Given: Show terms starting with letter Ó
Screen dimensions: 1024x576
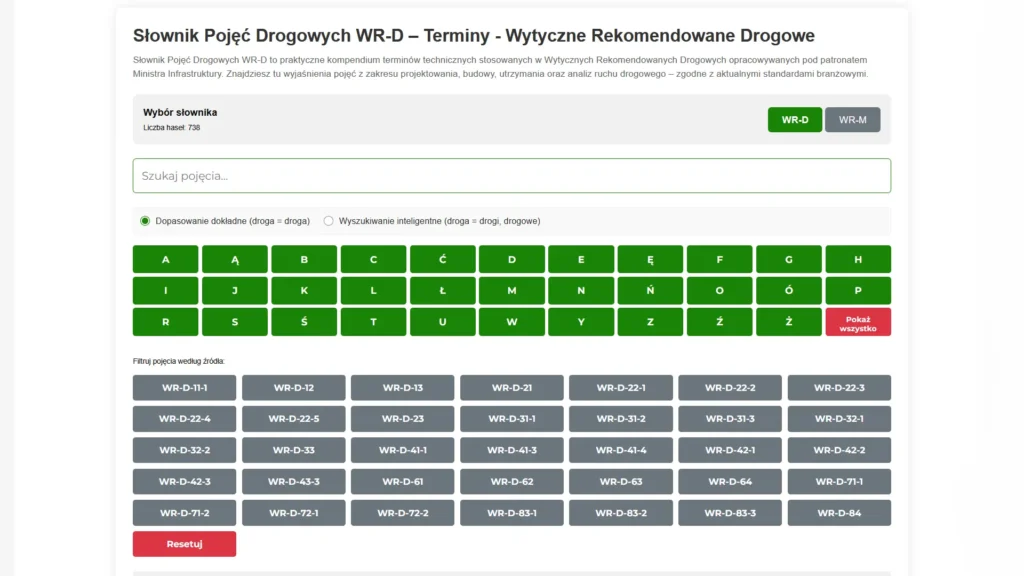Looking at the screenshot, I should (x=789, y=290).
